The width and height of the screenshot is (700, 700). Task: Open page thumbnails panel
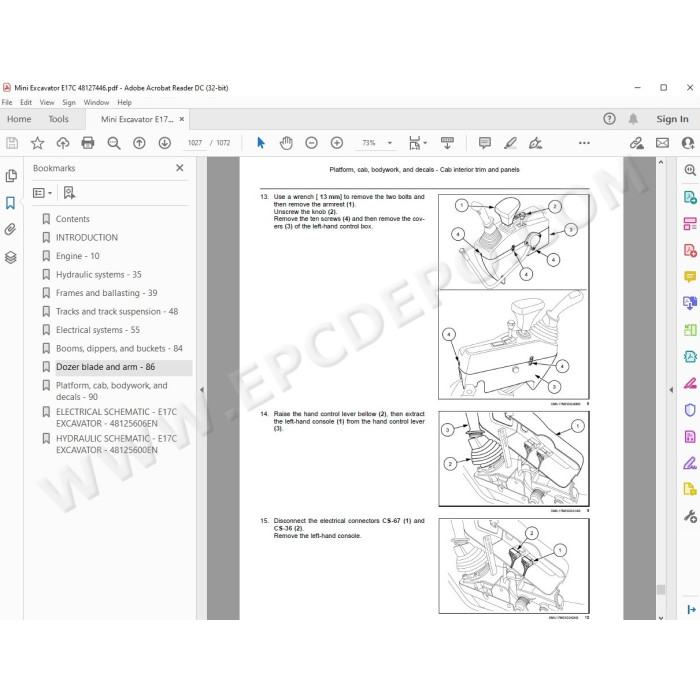[11, 176]
